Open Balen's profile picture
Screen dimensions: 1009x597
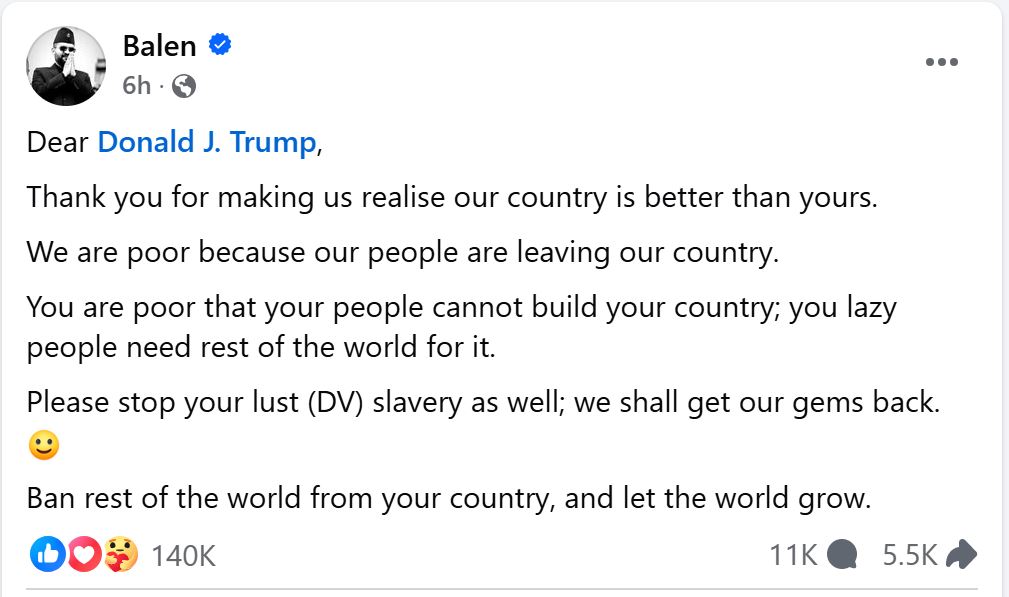tap(66, 66)
